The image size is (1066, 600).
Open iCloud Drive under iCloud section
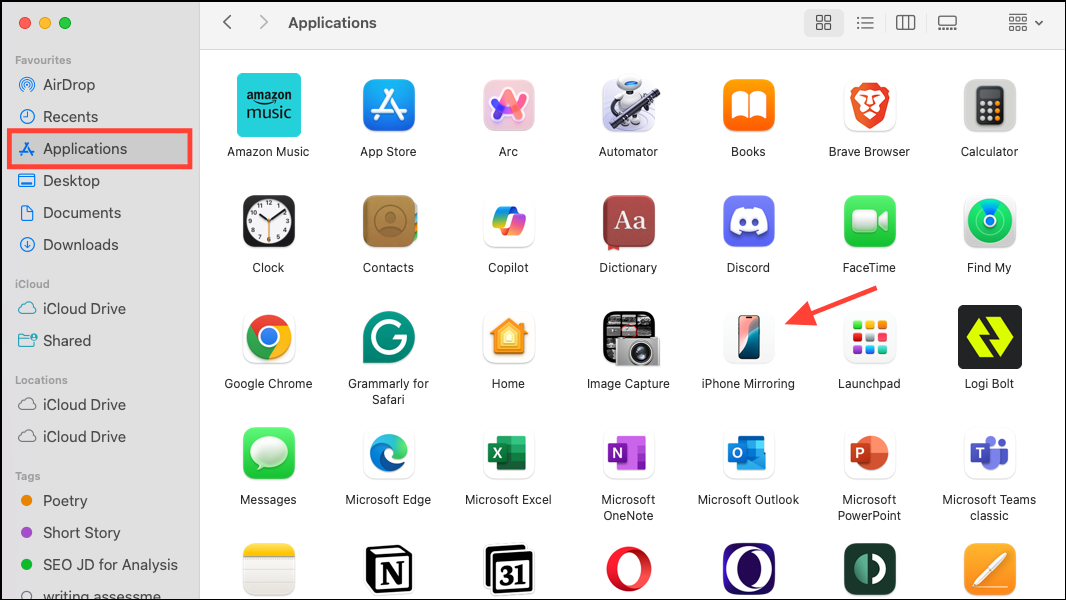[100, 308]
